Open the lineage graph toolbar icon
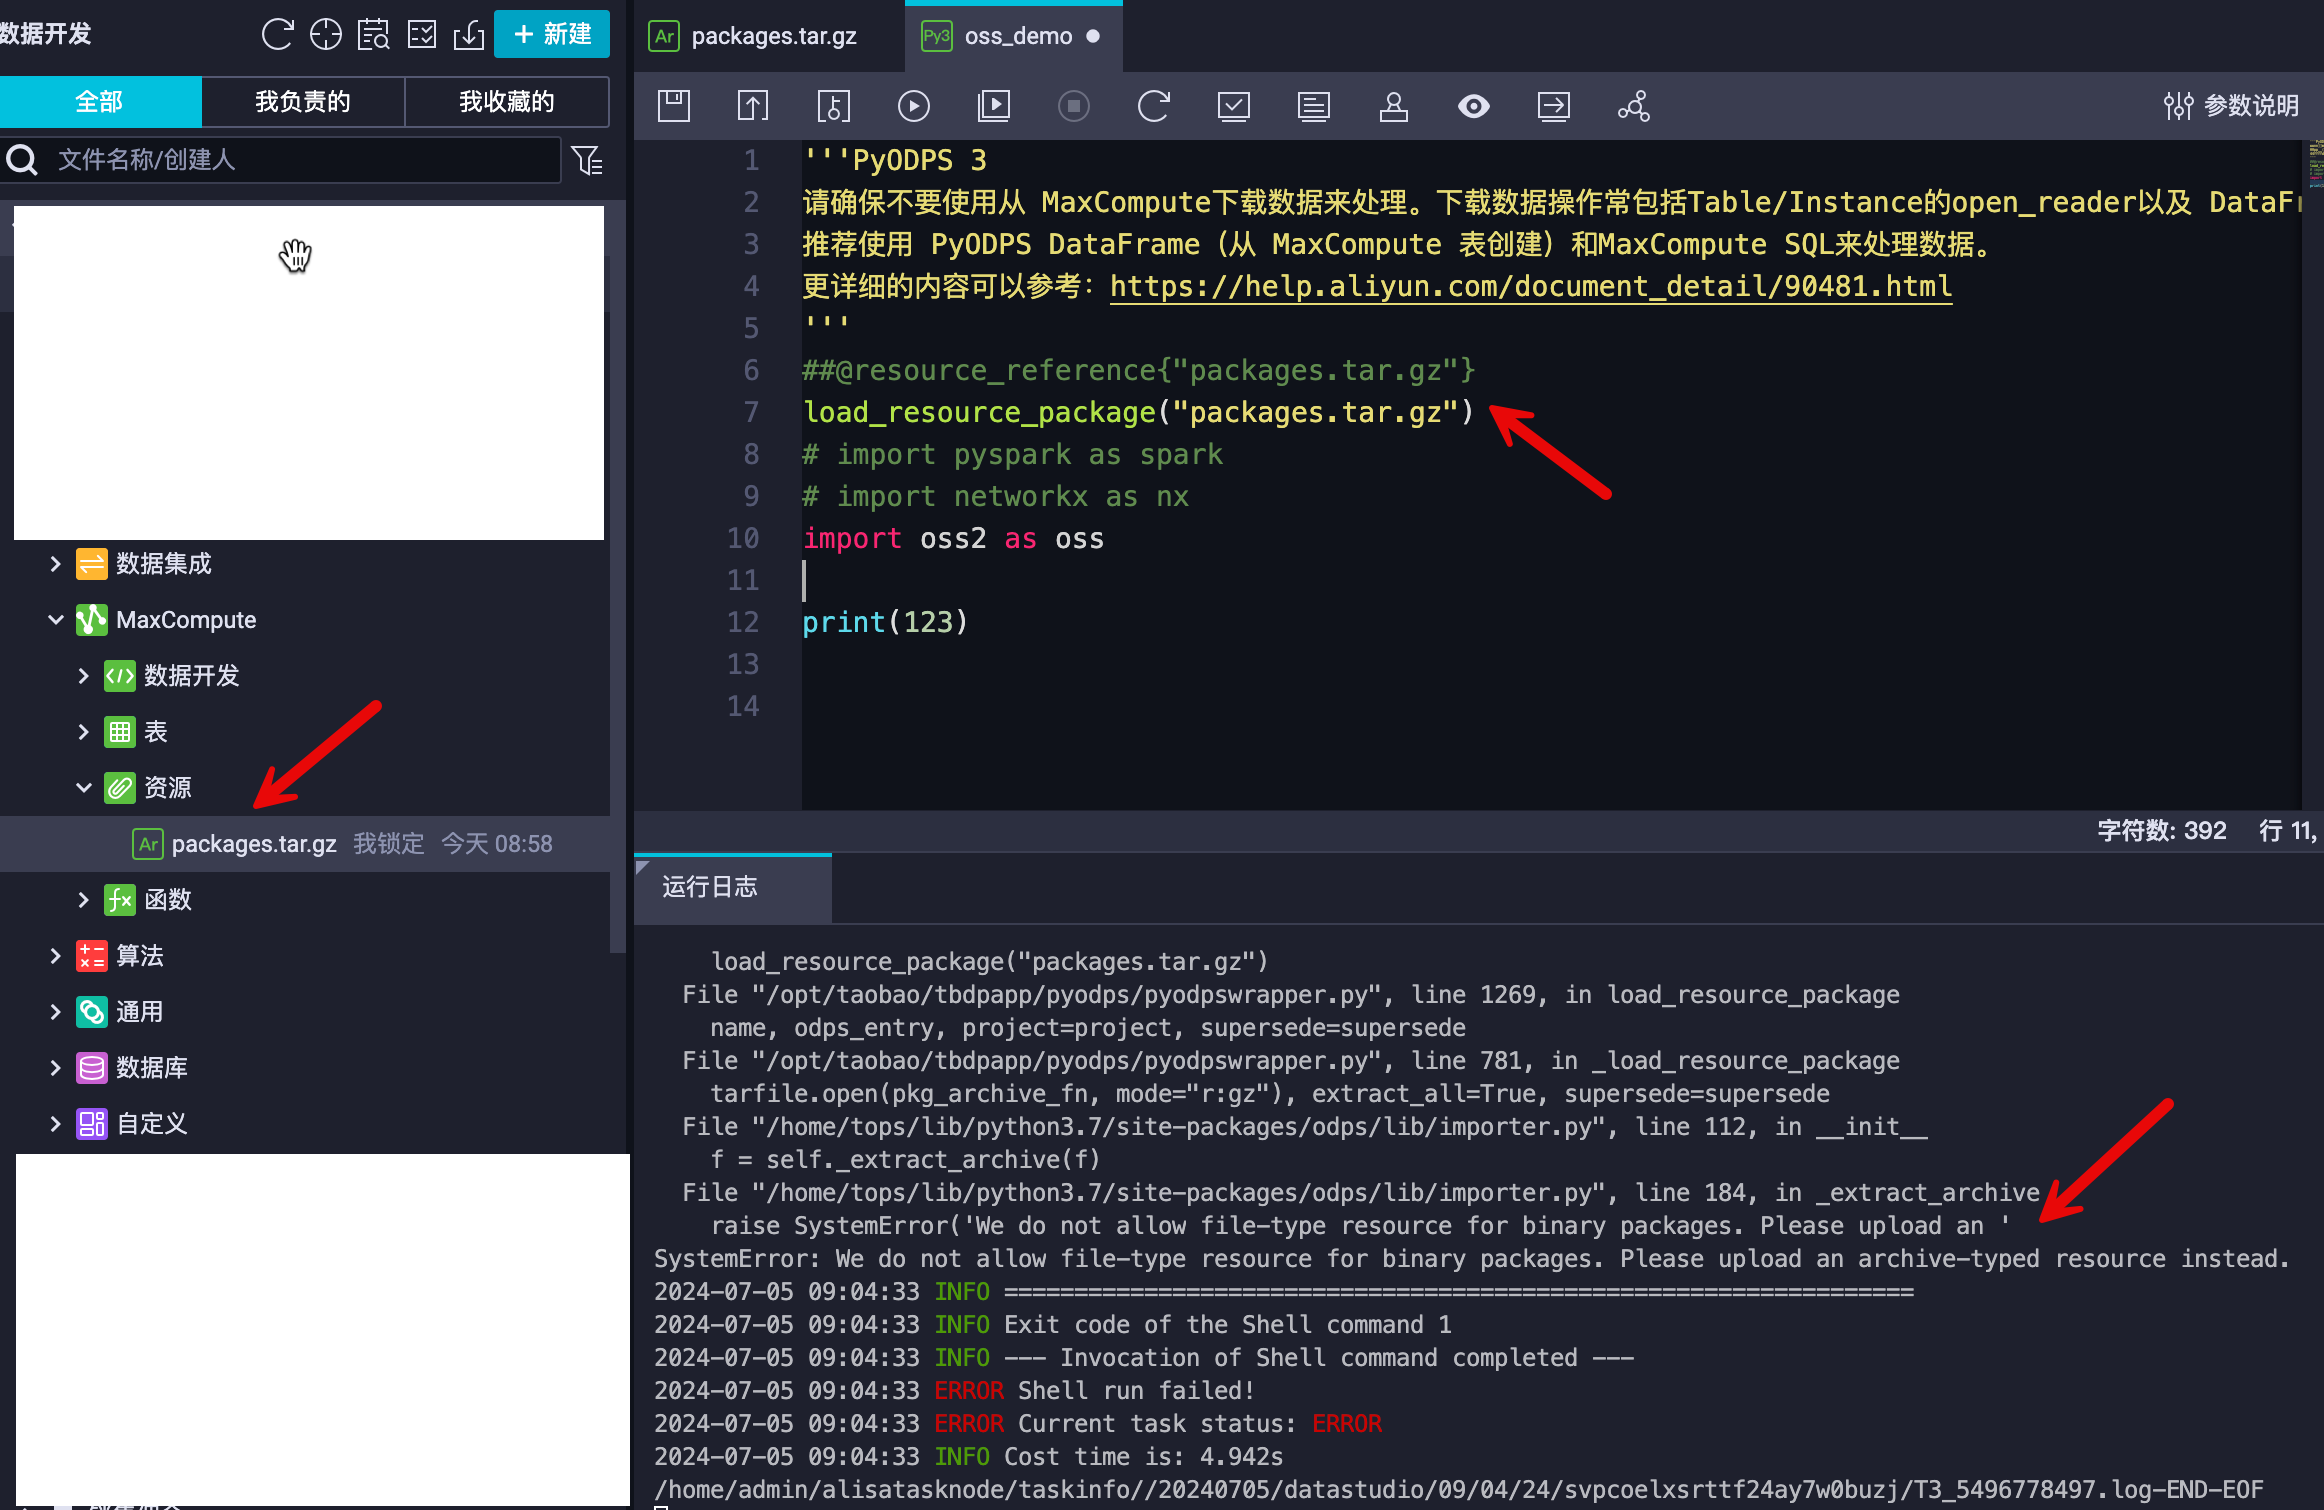2324x1510 pixels. pyautogui.click(x=1634, y=106)
